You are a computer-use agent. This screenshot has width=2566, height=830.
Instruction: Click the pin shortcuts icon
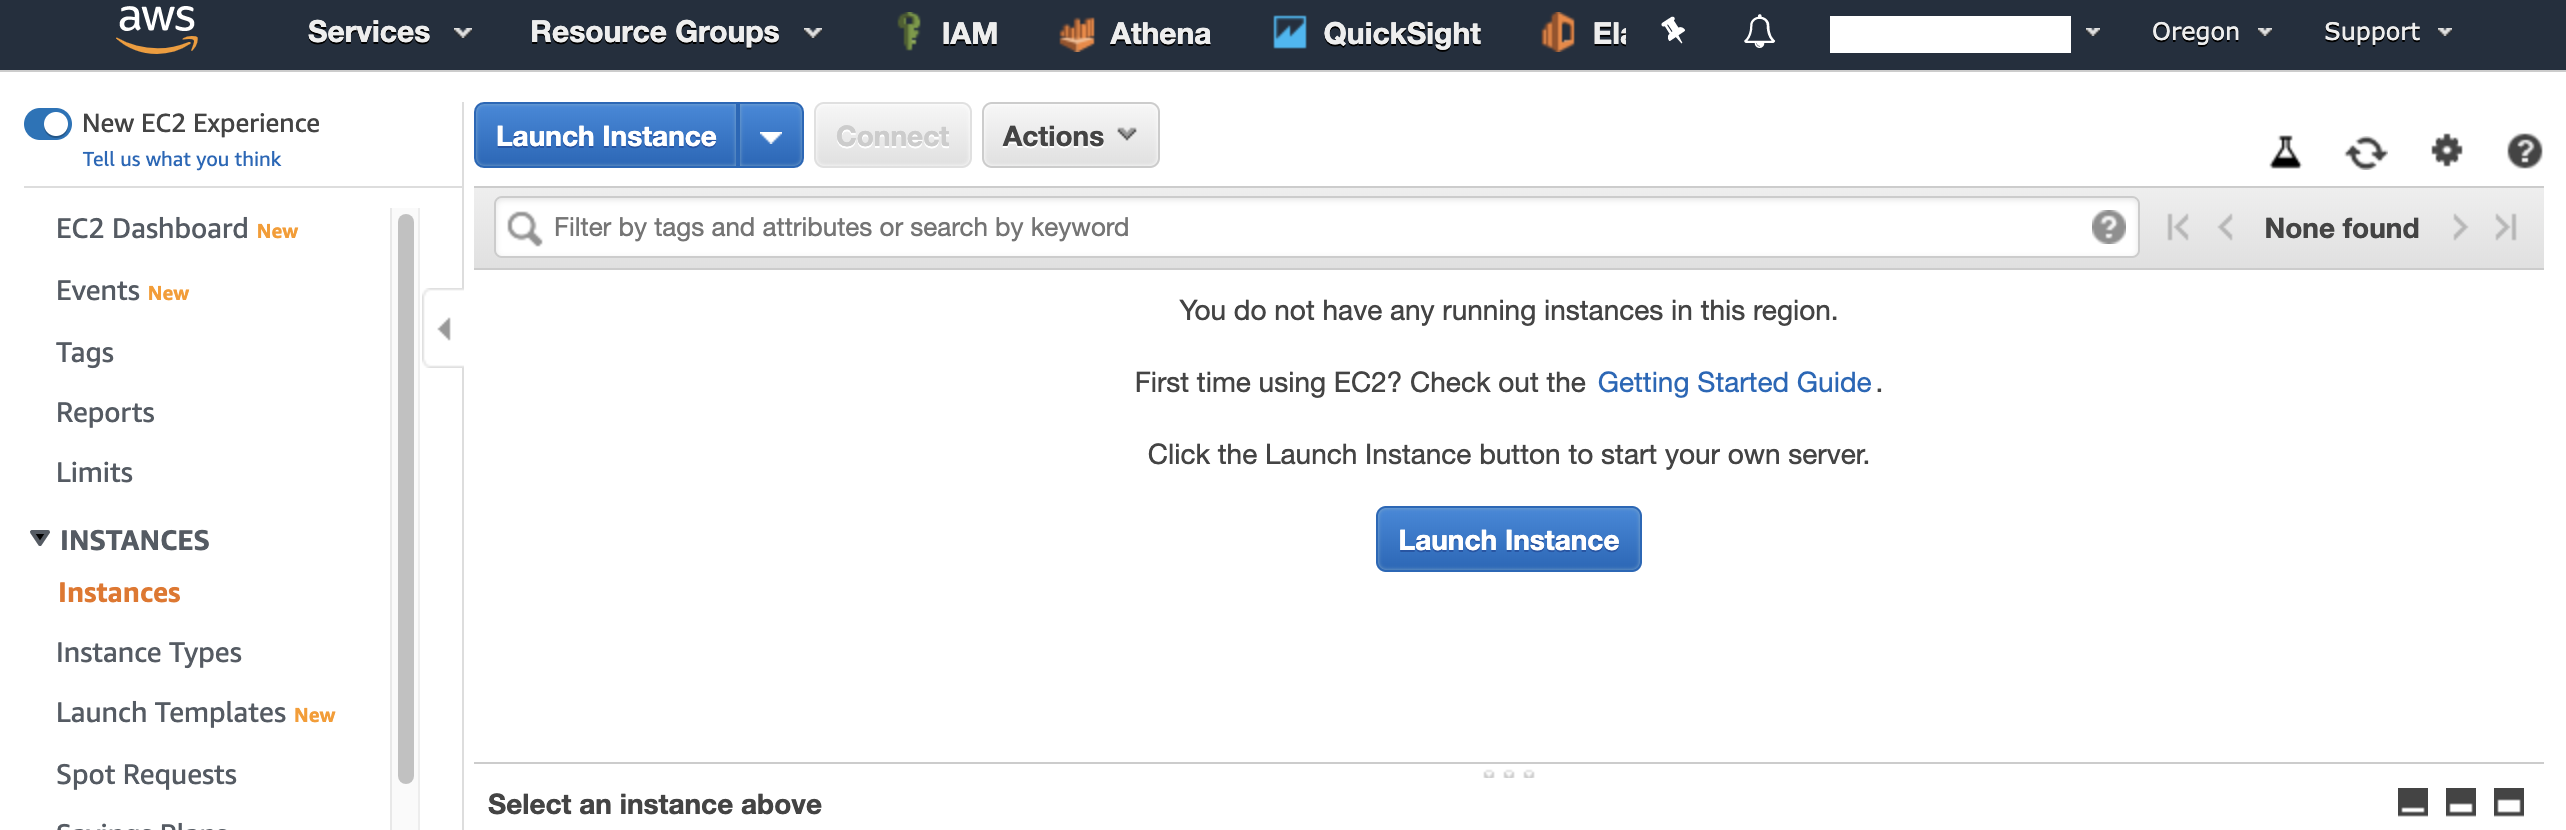pyautogui.click(x=1673, y=32)
